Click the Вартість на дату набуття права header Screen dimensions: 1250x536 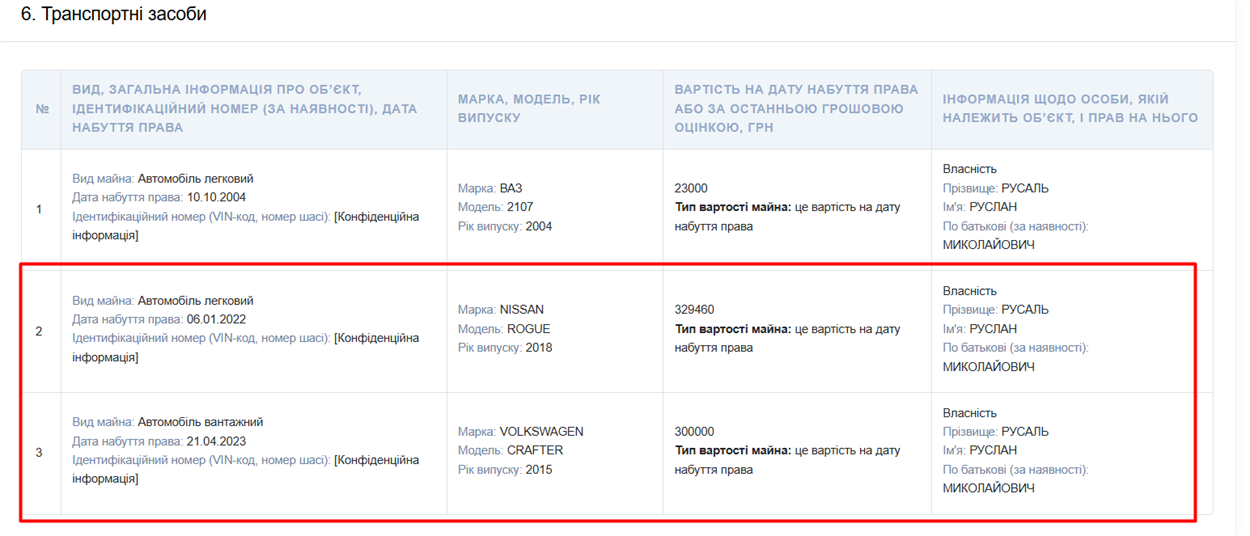point(796,109)
